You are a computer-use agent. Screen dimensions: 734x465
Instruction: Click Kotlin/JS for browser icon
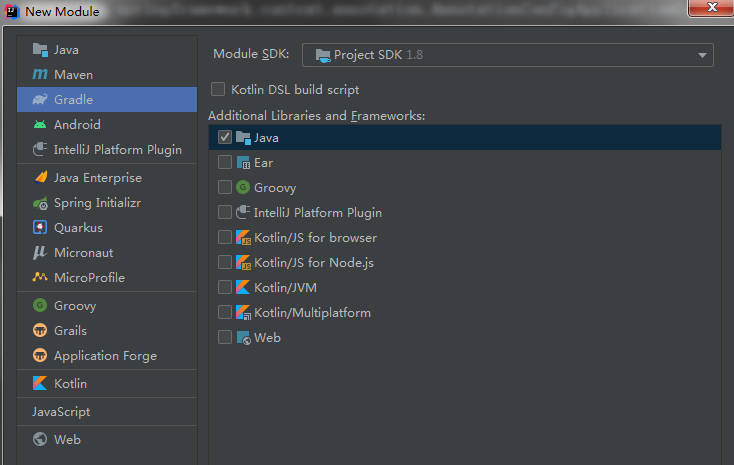click(x=243, y=237)
